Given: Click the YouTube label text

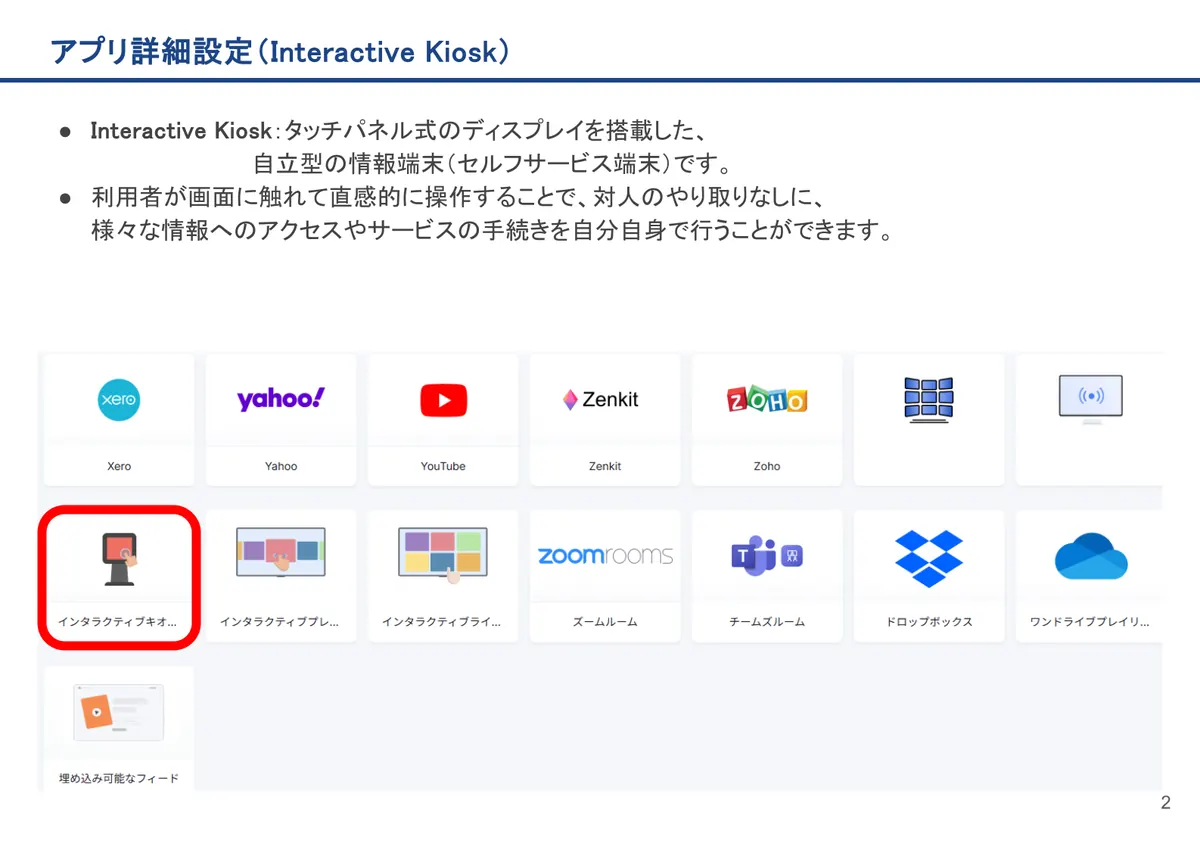Looking at the screenshot, I should click(443, 466).
